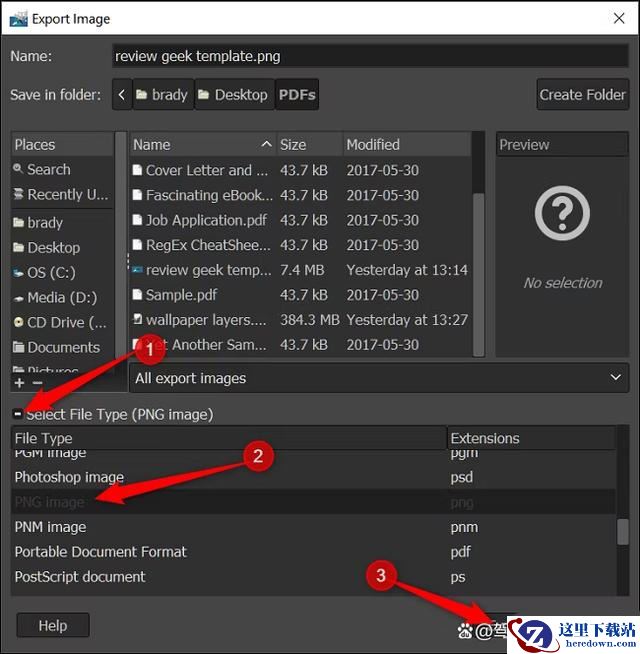This screenshot has height=654, width=640.
Task: Collapse the Select File Type section
Action: [18, 414]
